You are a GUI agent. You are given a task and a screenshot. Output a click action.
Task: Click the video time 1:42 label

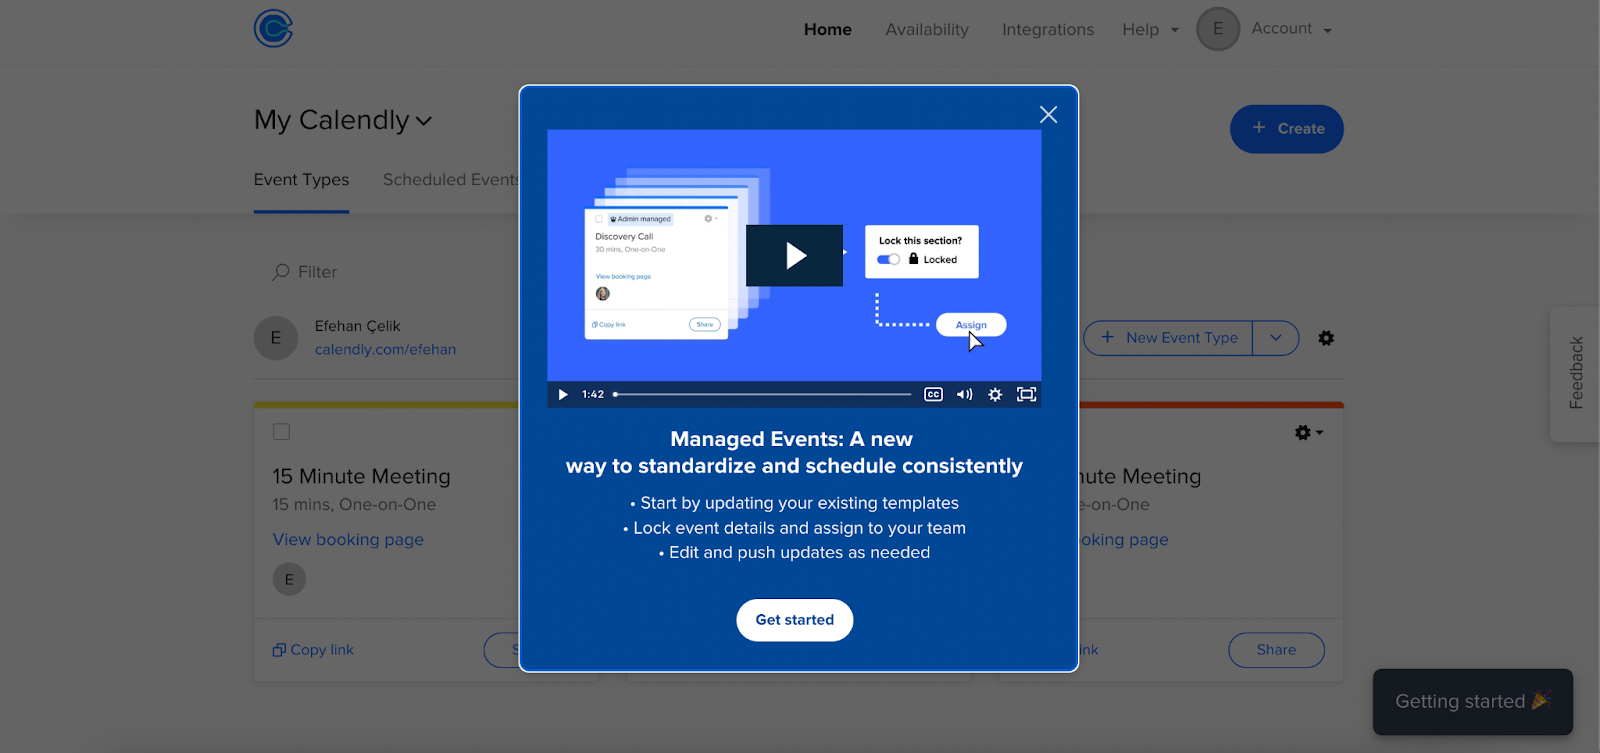pos(593,395)
